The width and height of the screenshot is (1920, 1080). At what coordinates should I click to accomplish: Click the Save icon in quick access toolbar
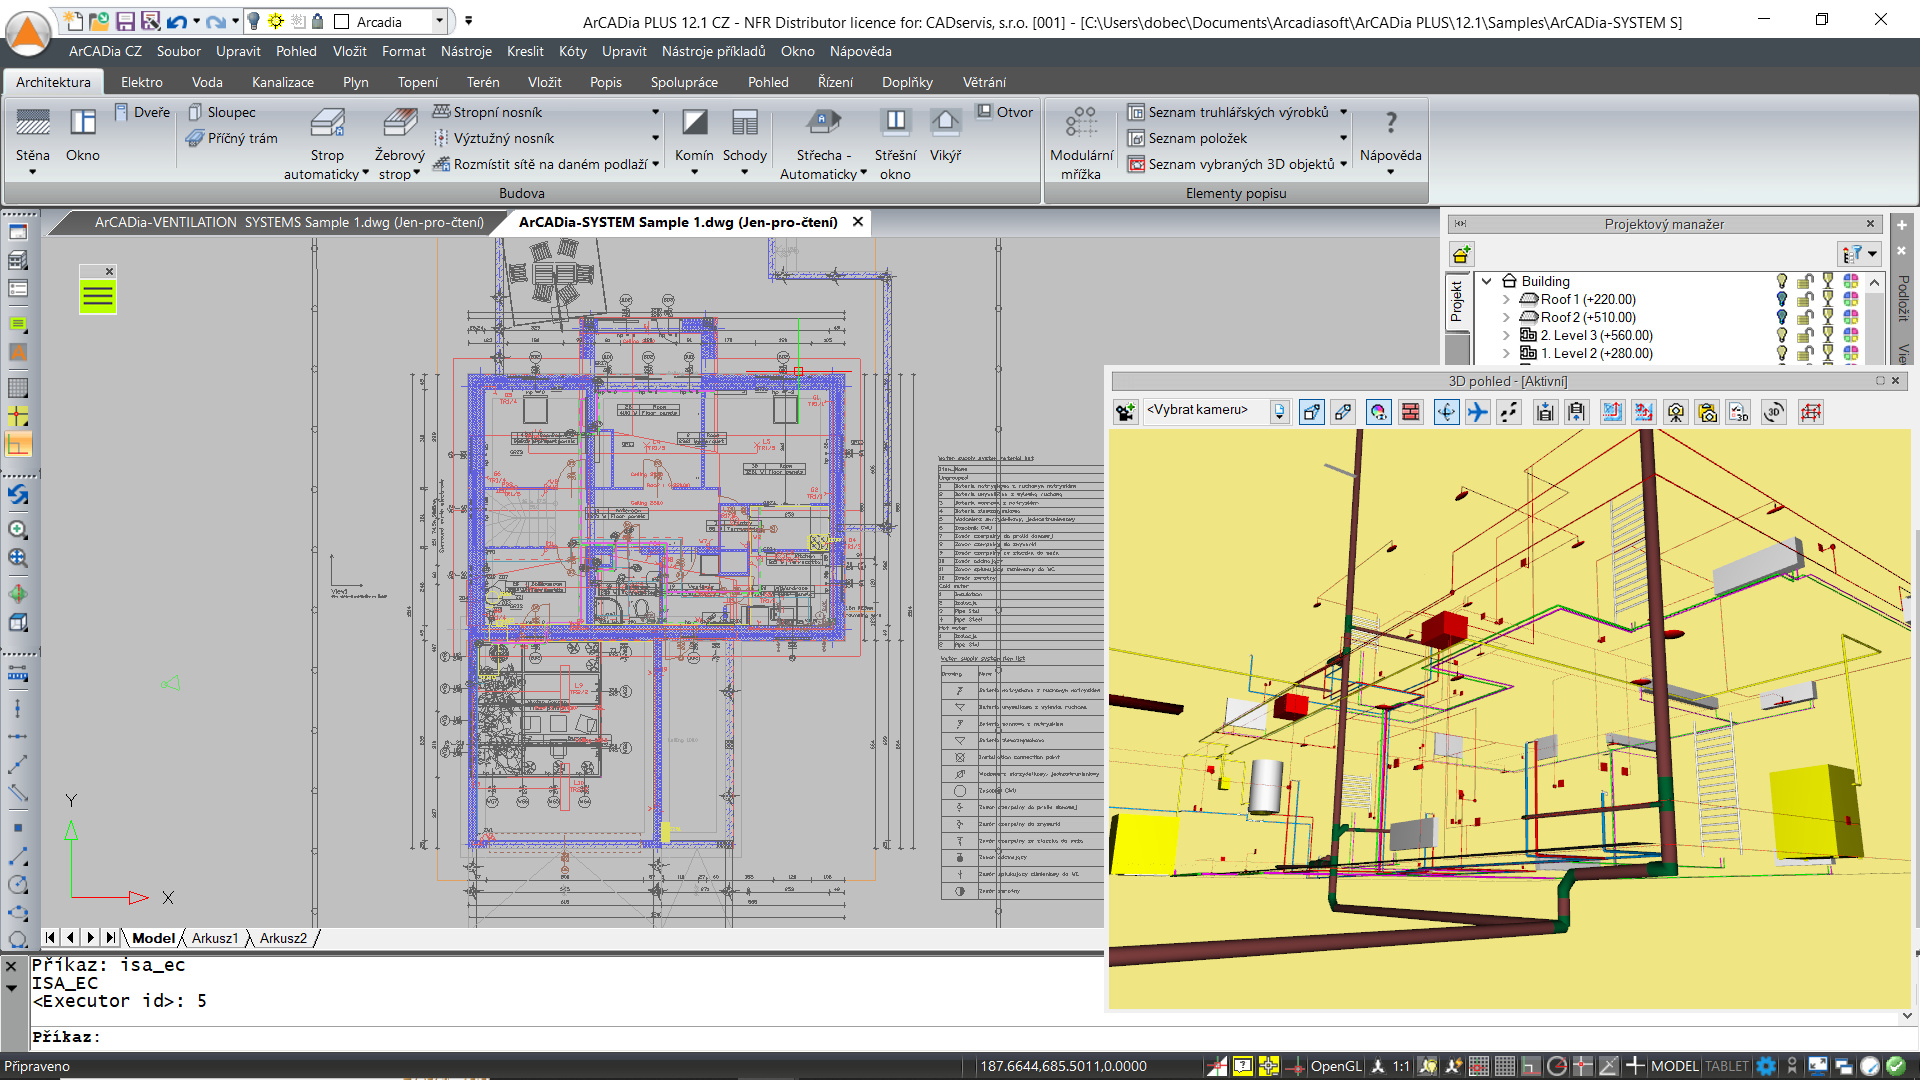[125, 21]
